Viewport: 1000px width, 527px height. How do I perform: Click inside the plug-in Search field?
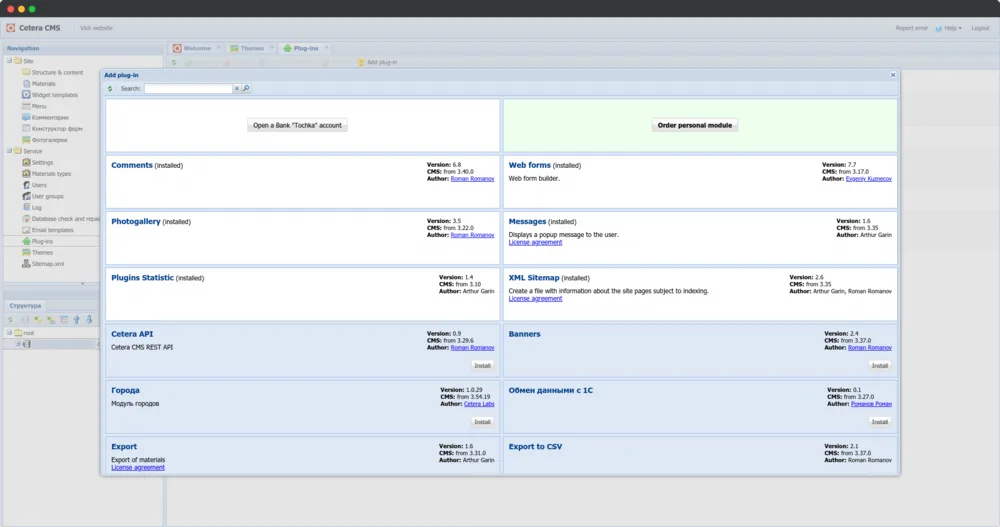[188, 89]
